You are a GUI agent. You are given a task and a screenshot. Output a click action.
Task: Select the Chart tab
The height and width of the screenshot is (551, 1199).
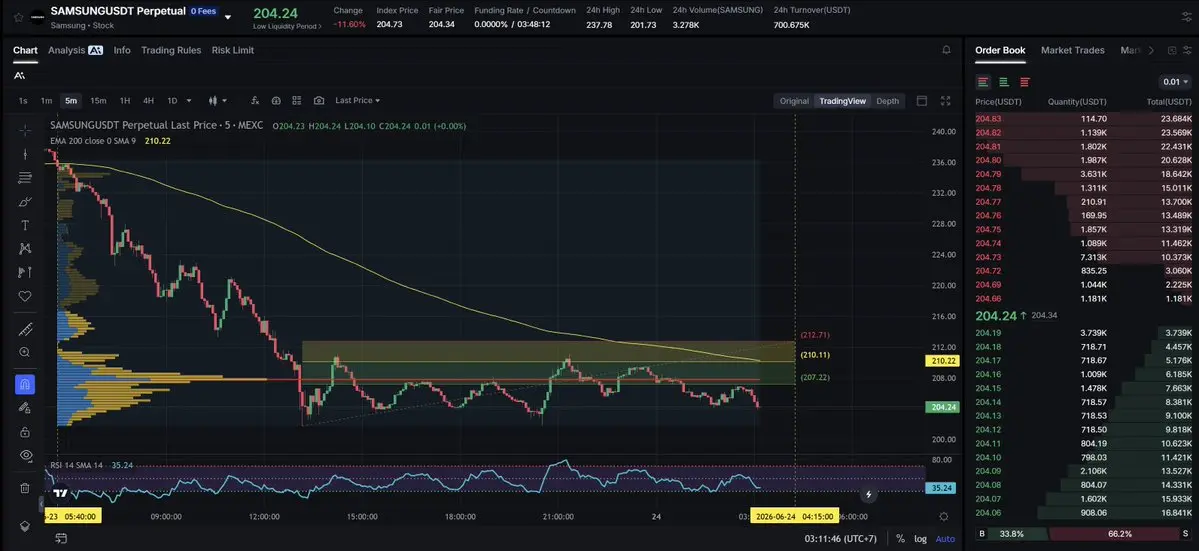pyautogui.click(x=24, y=50)
